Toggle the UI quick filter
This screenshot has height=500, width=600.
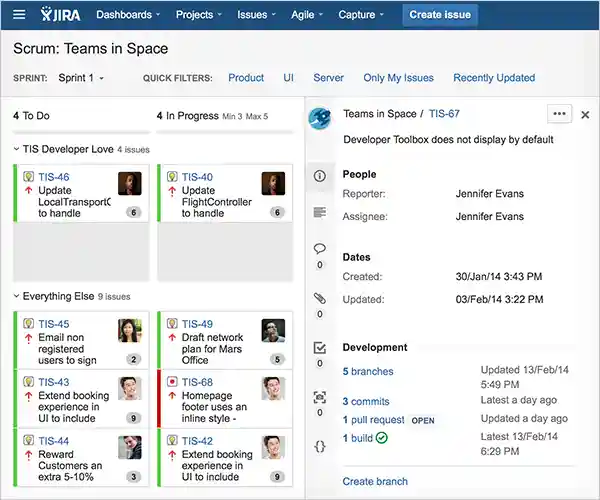(x=289, y=78)
